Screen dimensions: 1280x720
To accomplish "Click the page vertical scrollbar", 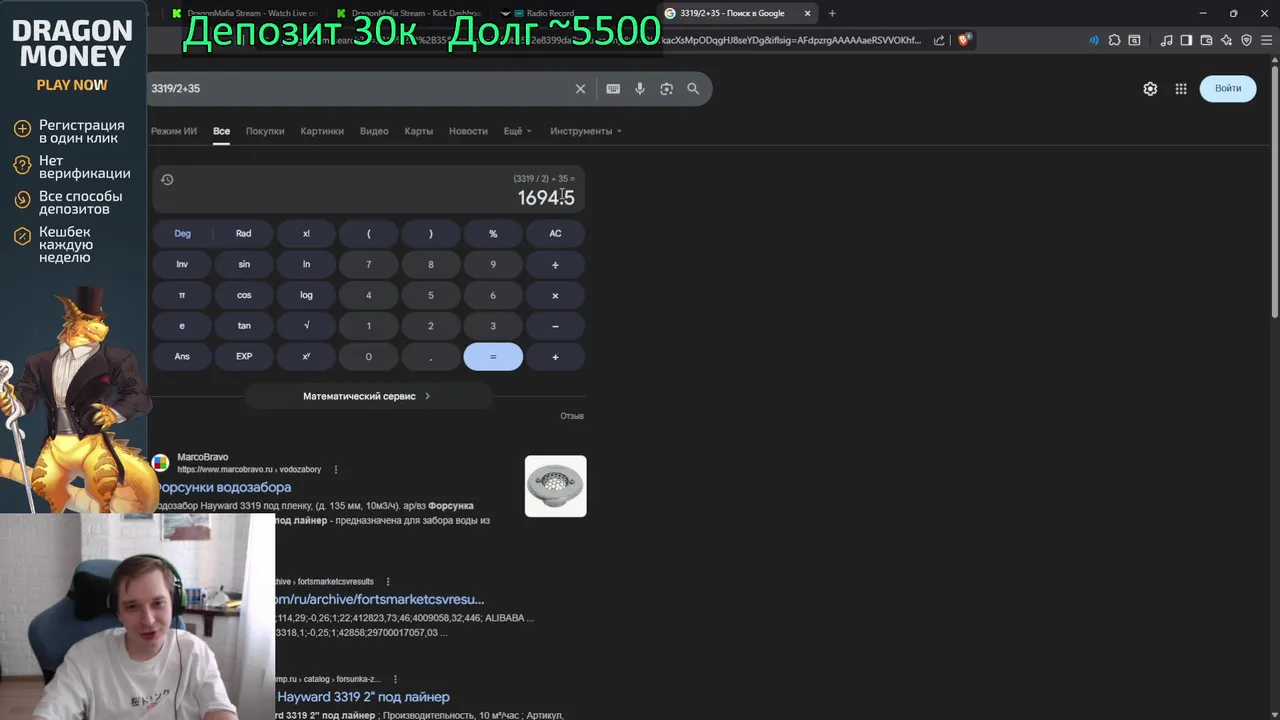I will tap(1274, 190).
